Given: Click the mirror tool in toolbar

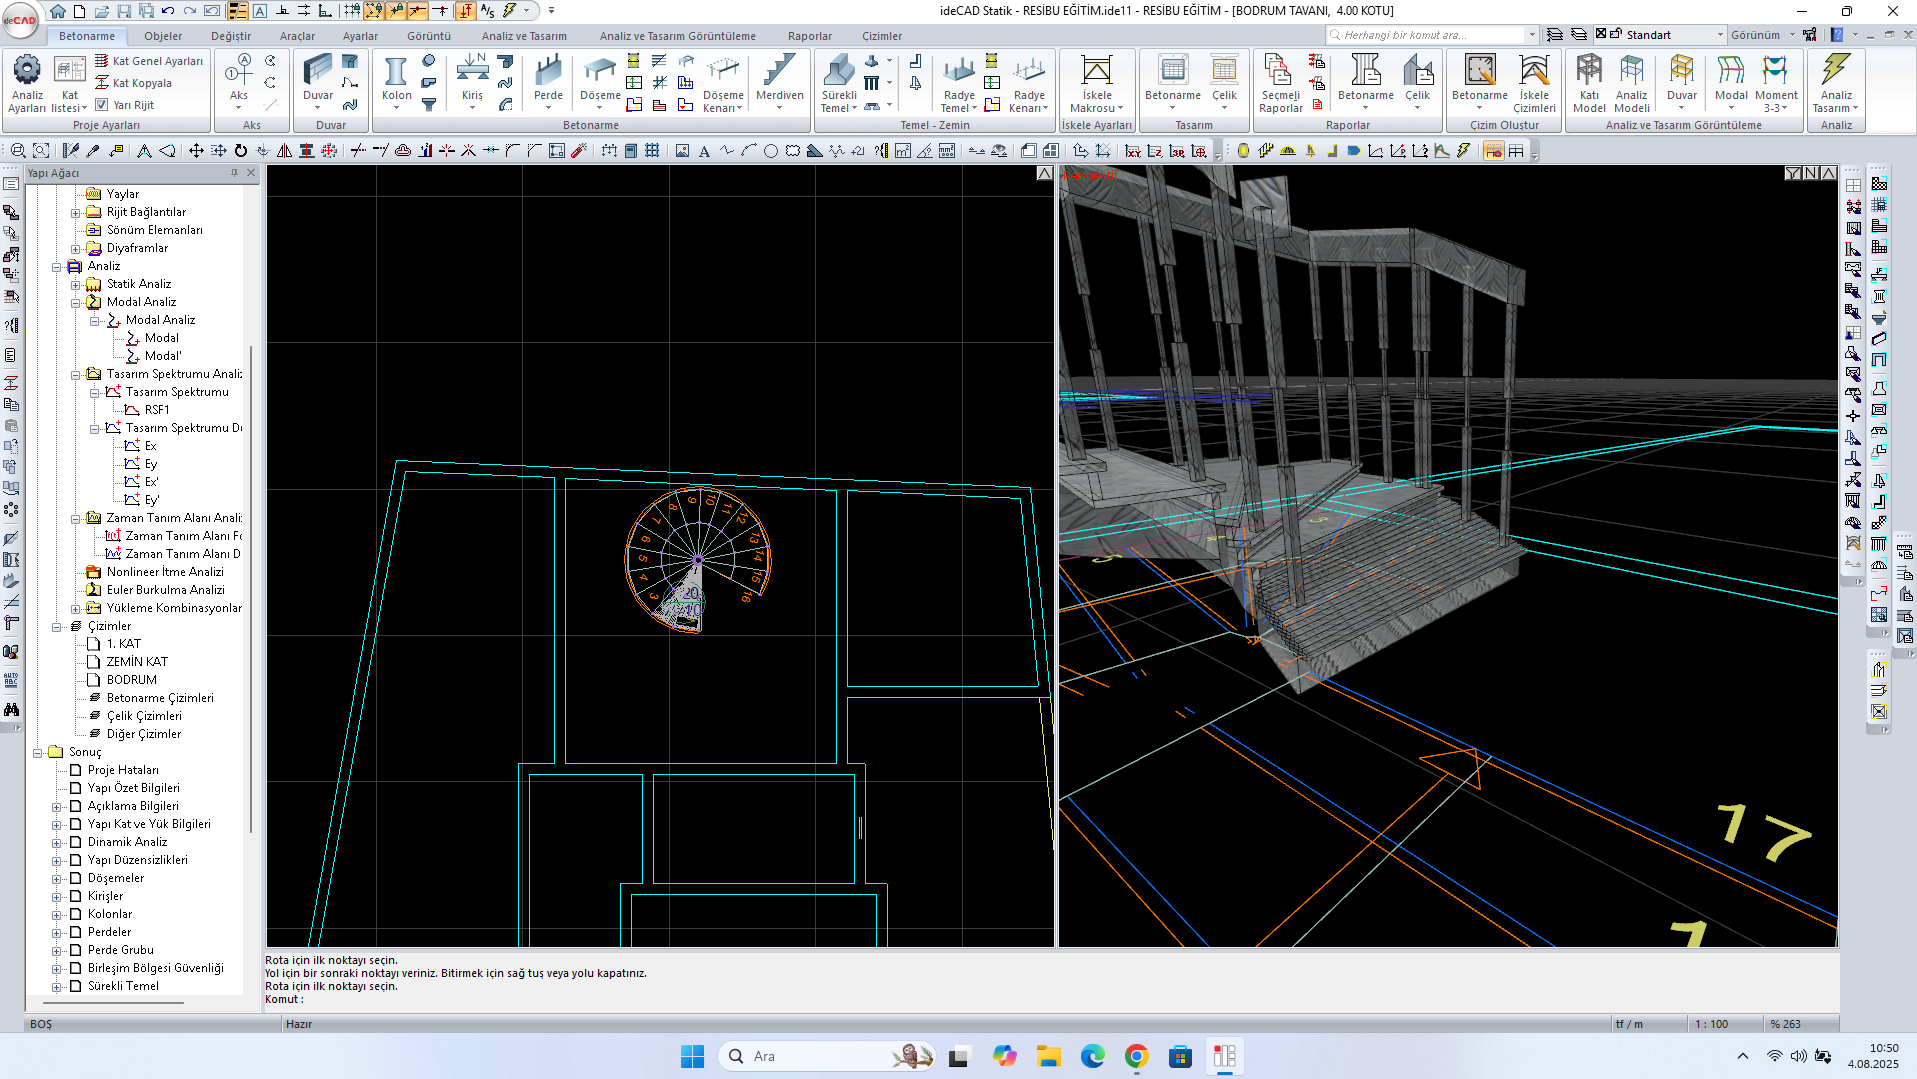Looking at the screenshot, I should [x=285, y=151].
